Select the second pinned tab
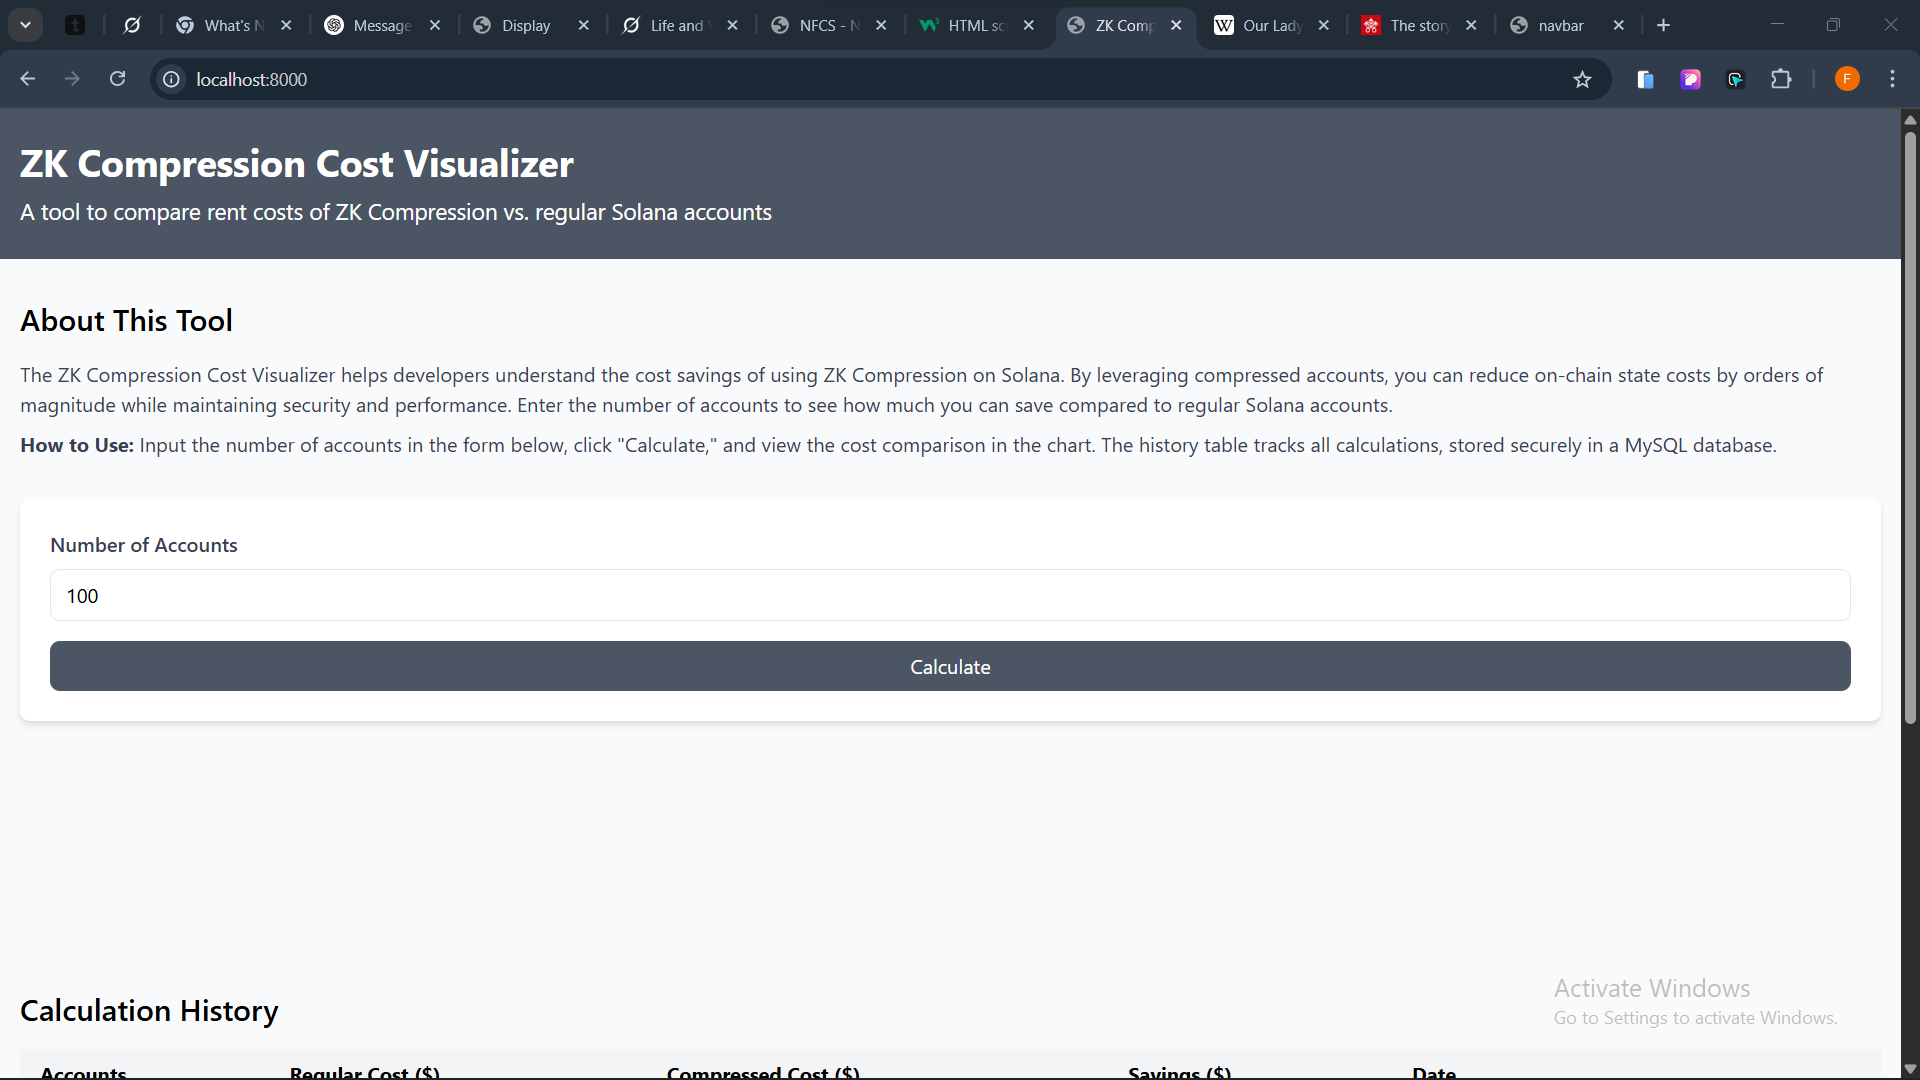The height and width of the screenshot is (1080, 1920). [x=132, y=25]
